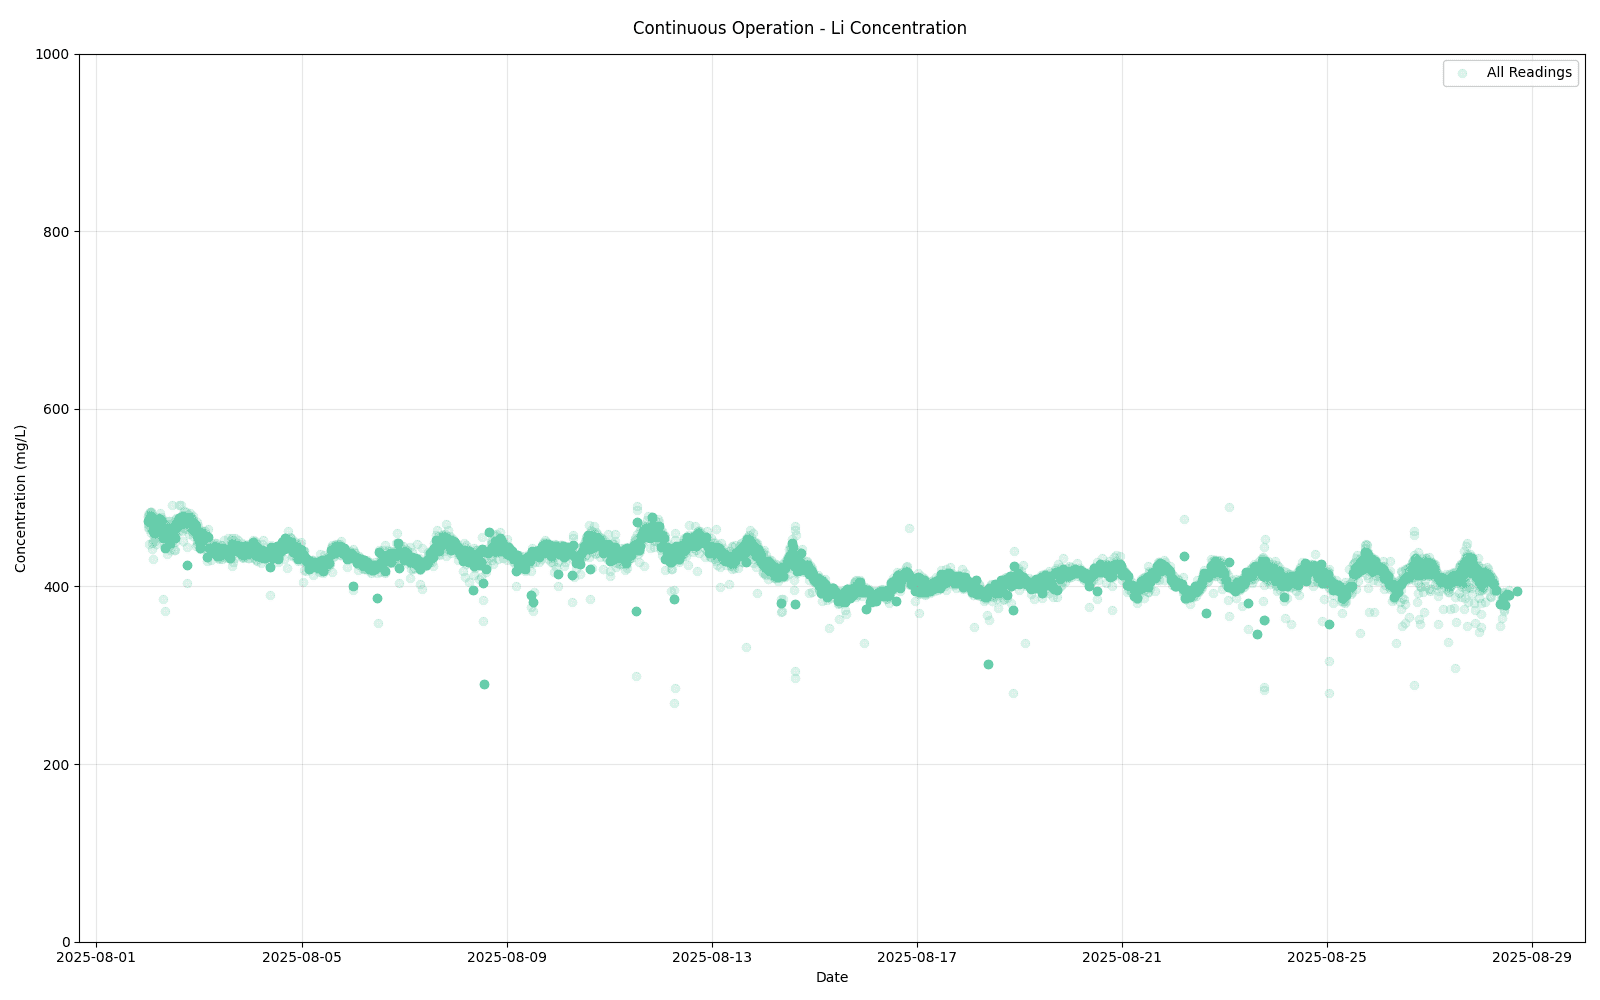Click the "Concentration (mg/L)" y-axis label
1600x1000 pixels.
tap(21, 498)
